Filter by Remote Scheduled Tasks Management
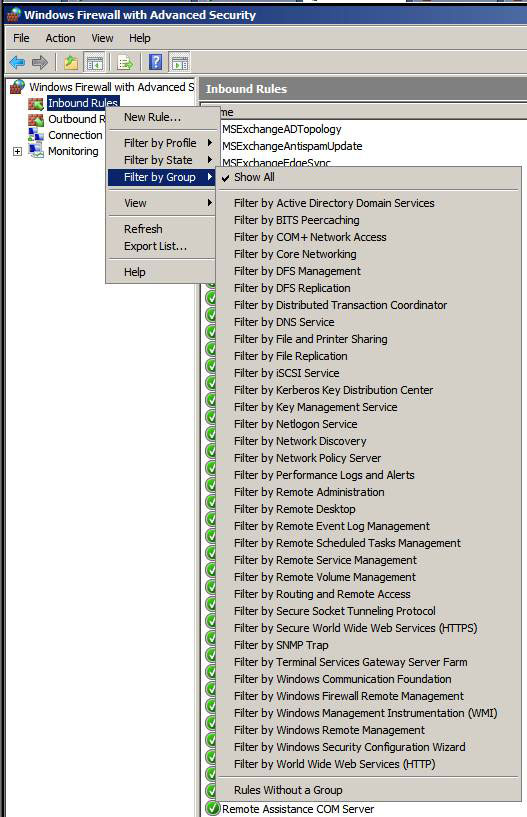The height and width of the screenshot is (817, 527). point(369,543)
